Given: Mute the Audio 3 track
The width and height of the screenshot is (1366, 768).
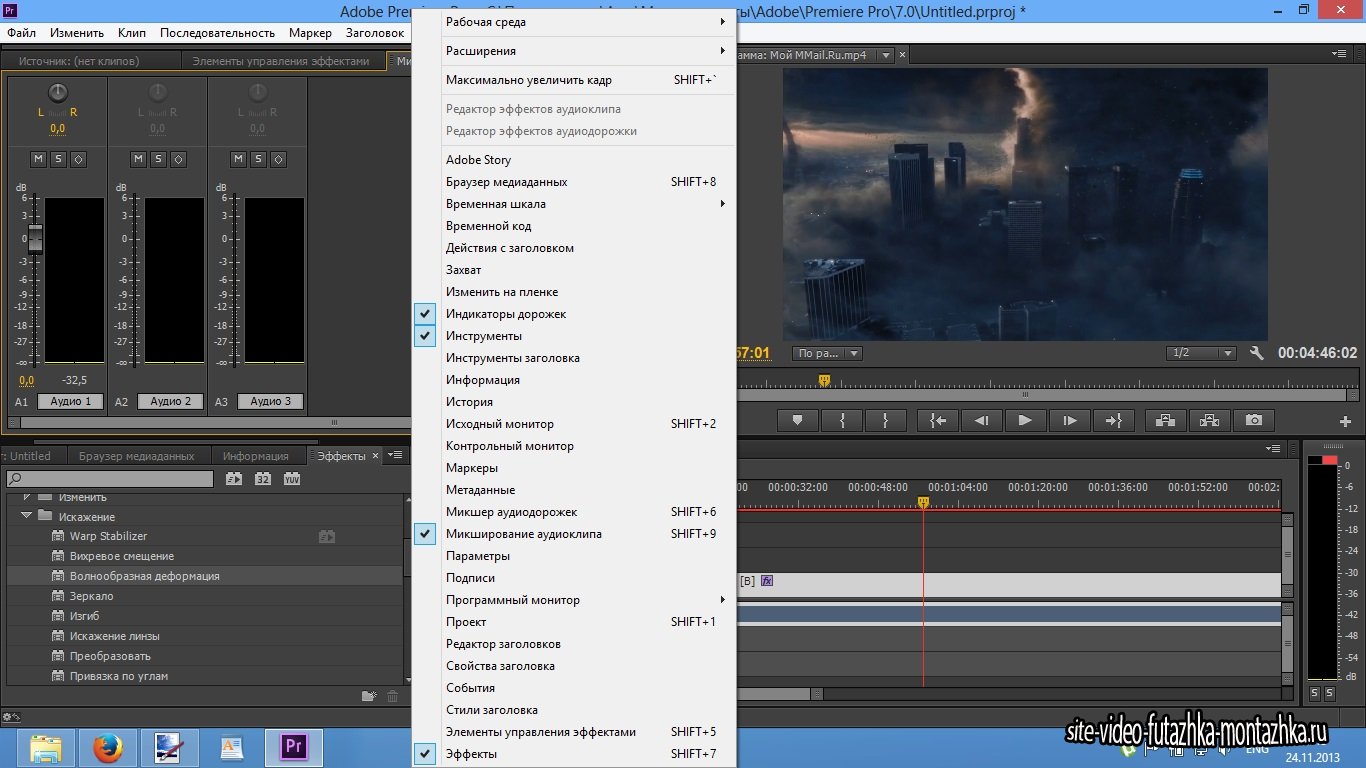Looking at the screenshot, I should point(238,159).
